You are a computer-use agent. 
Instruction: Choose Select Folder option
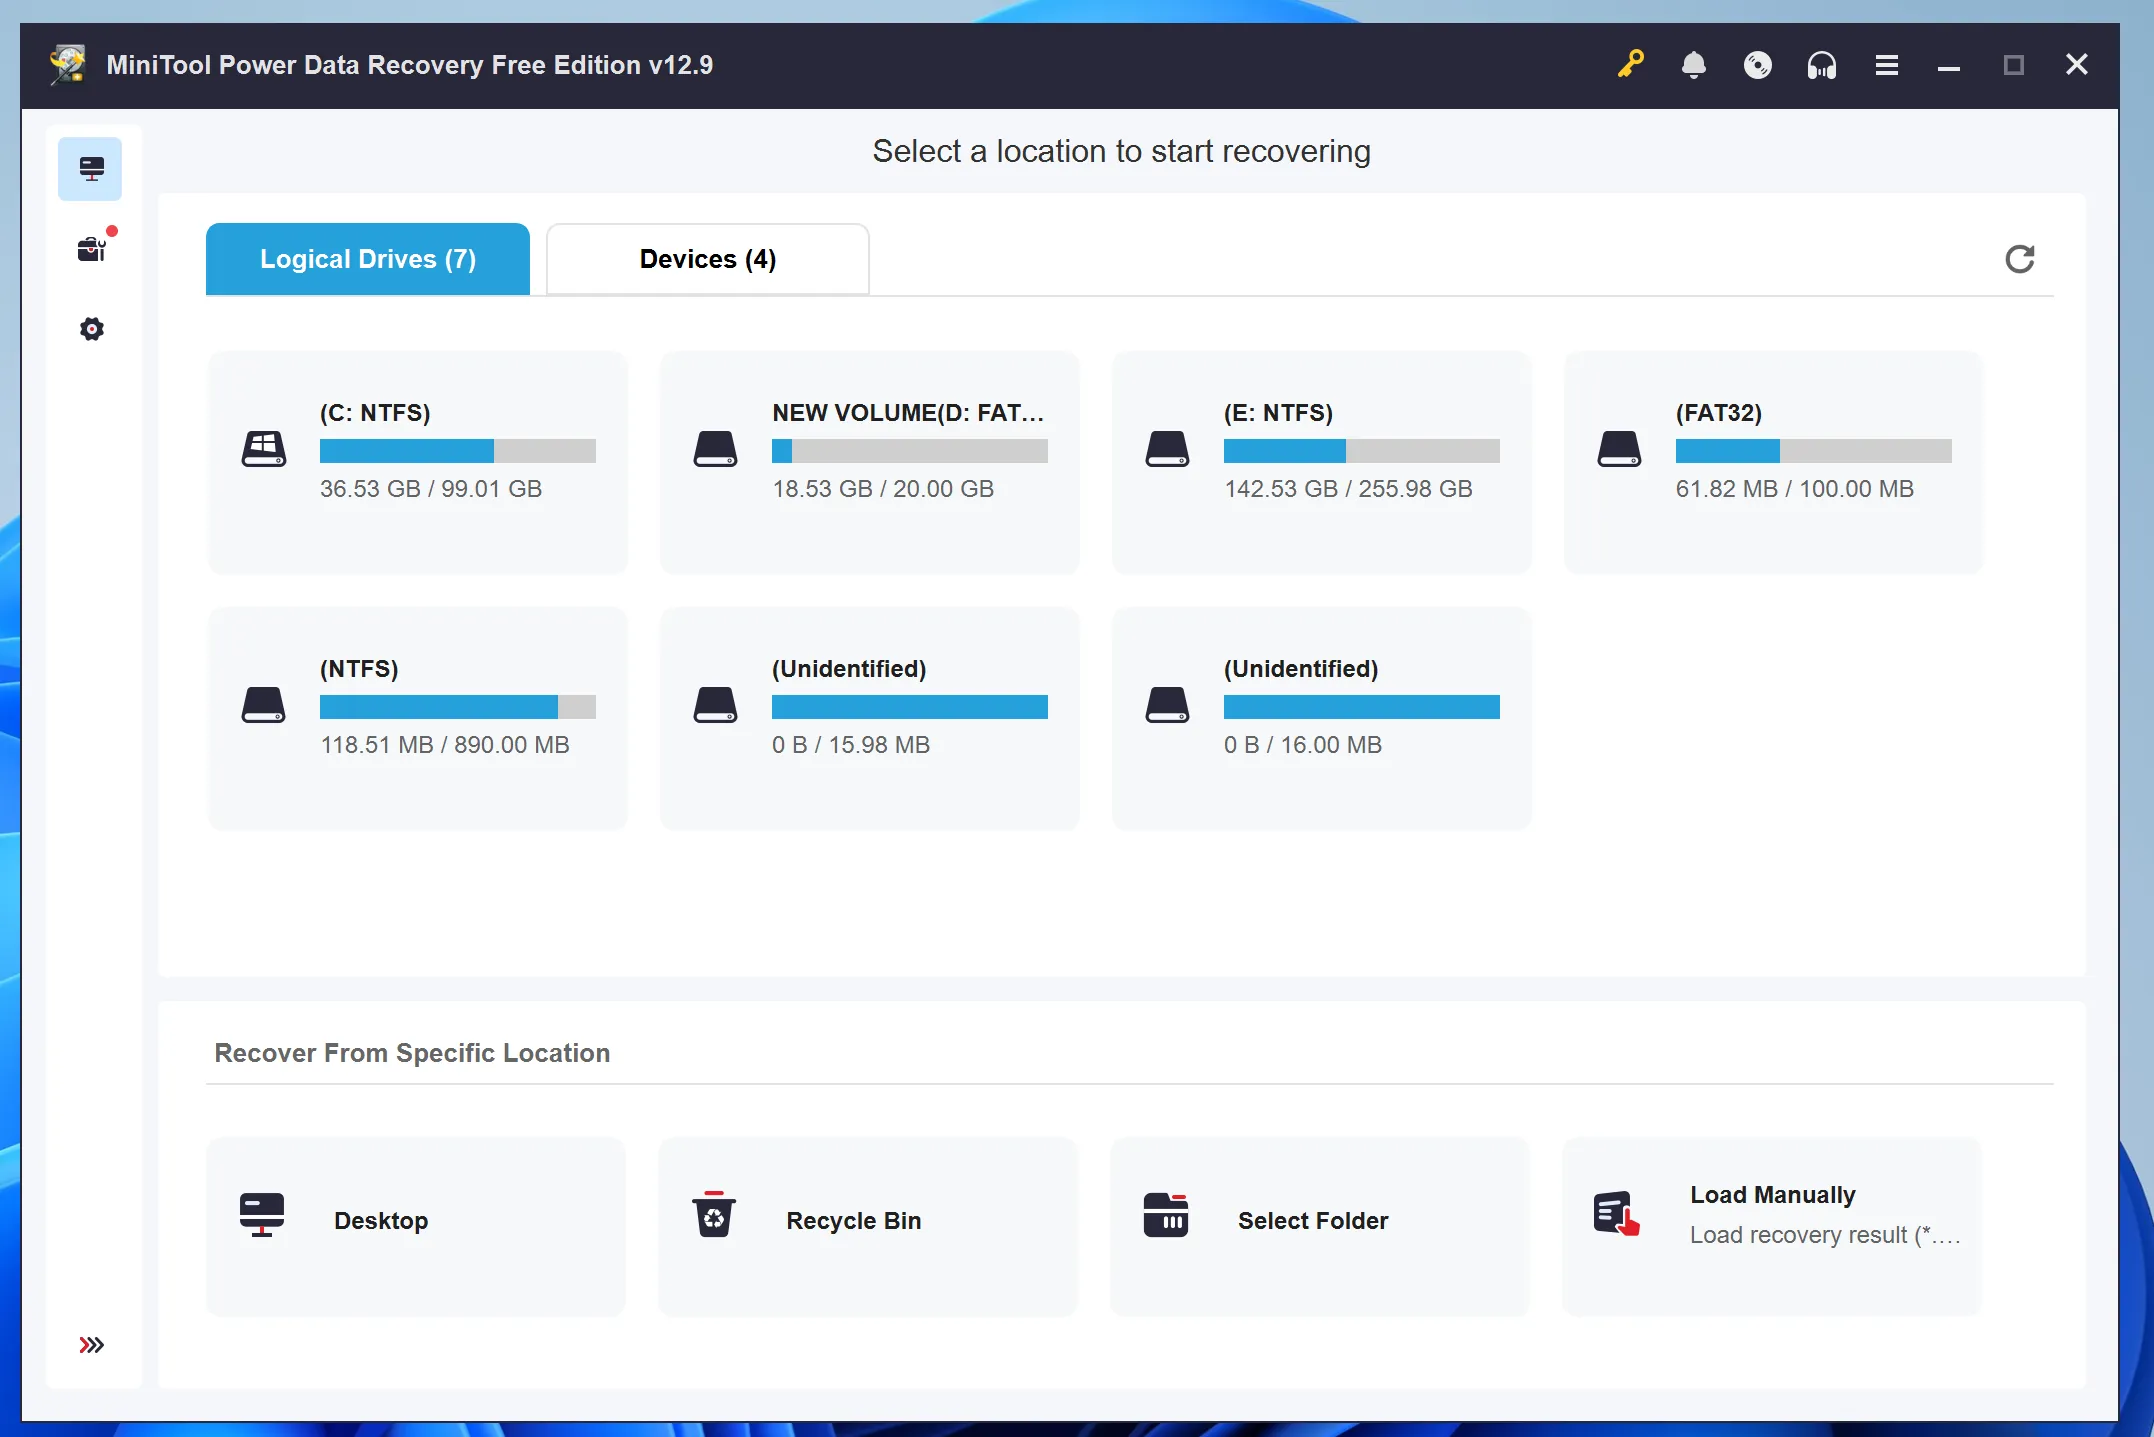(x=1320, y=1226)
